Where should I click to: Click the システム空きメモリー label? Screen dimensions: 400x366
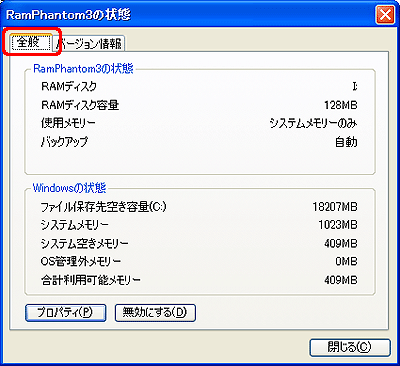pos(84,244)
